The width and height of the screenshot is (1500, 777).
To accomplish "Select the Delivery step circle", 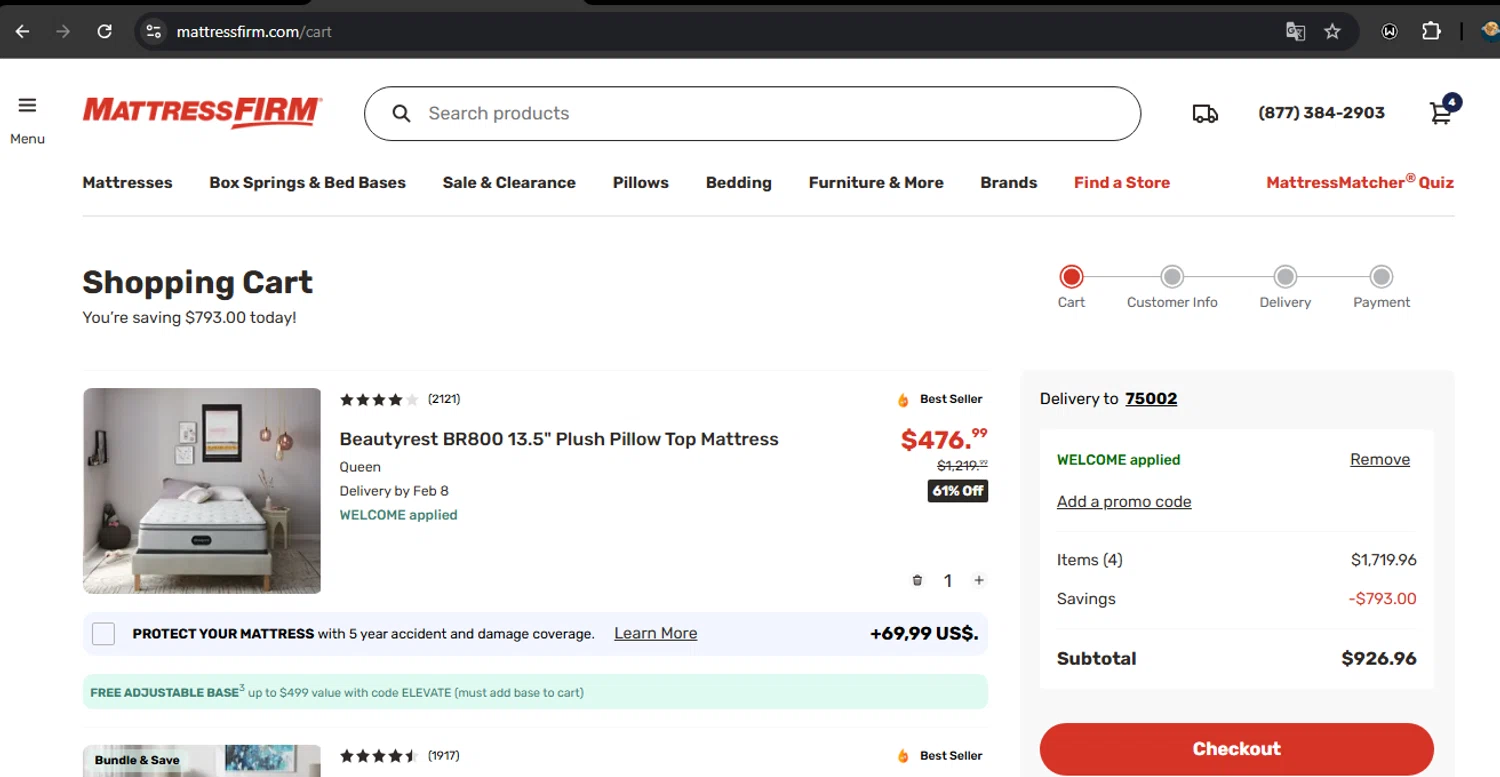I will tap(1285, 276).
